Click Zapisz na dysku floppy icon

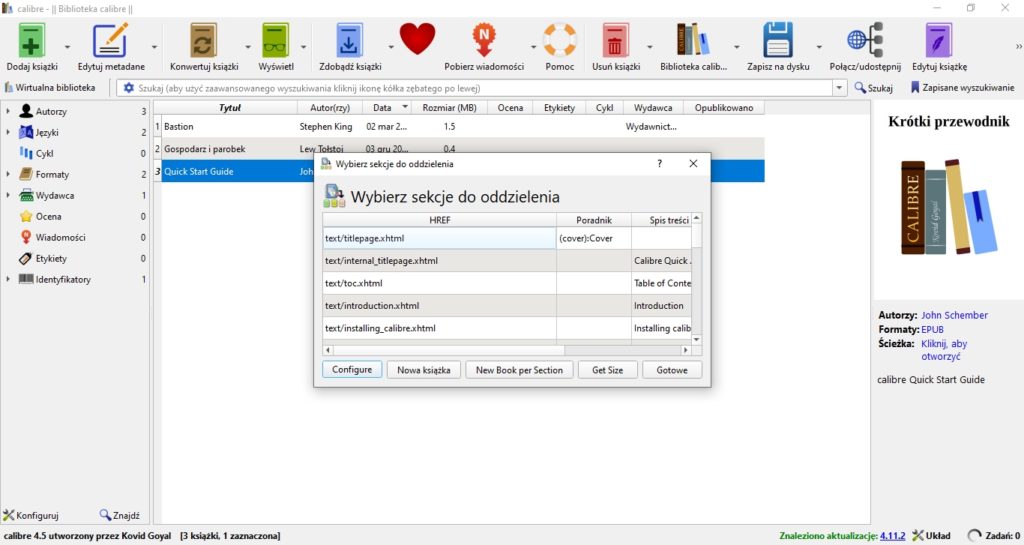[778, 40]
